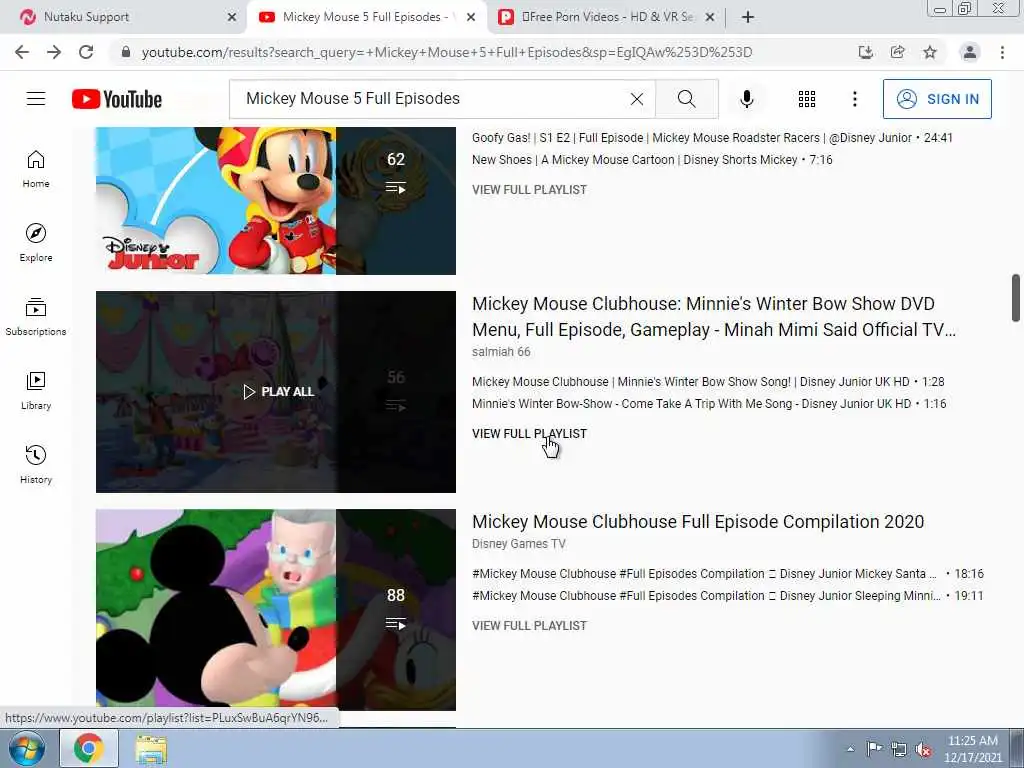Open YouTube settings three-dot menu
The width and height of the screenshot is (1024, 768).
click(855, 99)
